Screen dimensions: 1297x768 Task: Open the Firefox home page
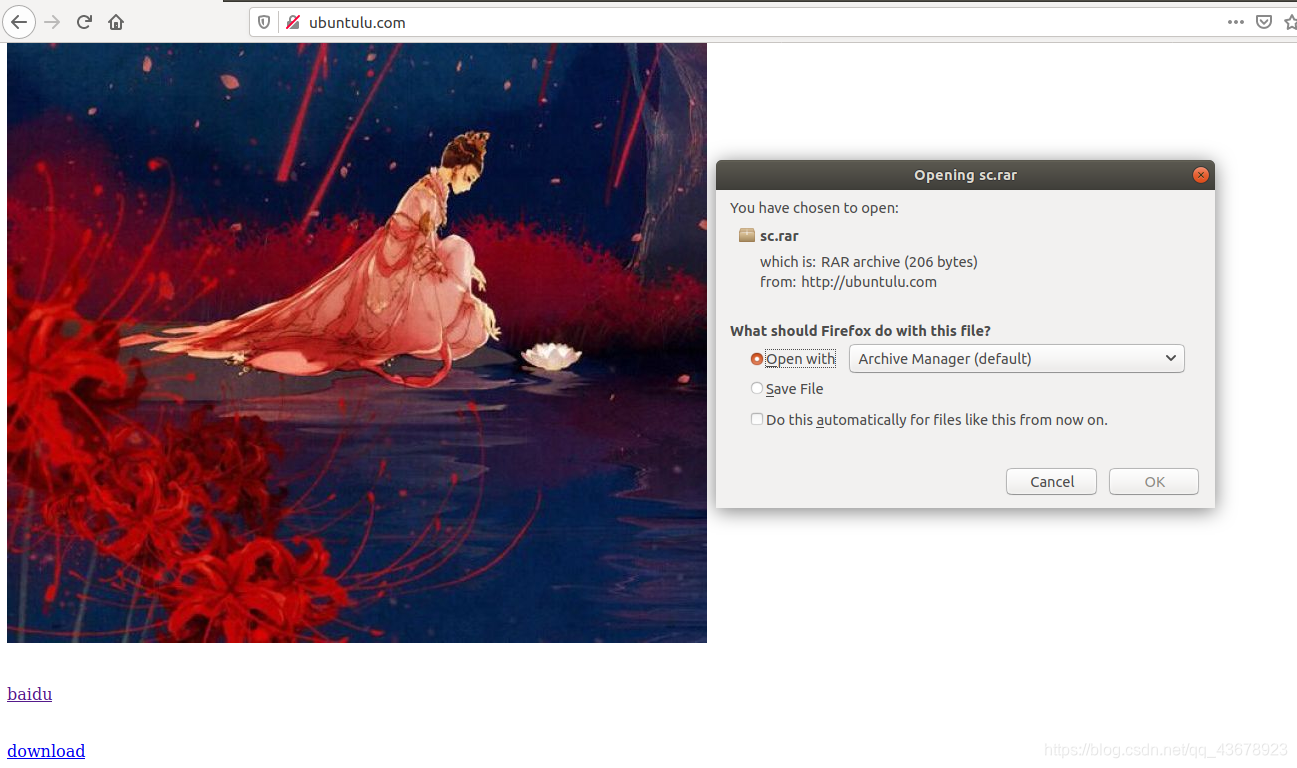pos(116,22)
